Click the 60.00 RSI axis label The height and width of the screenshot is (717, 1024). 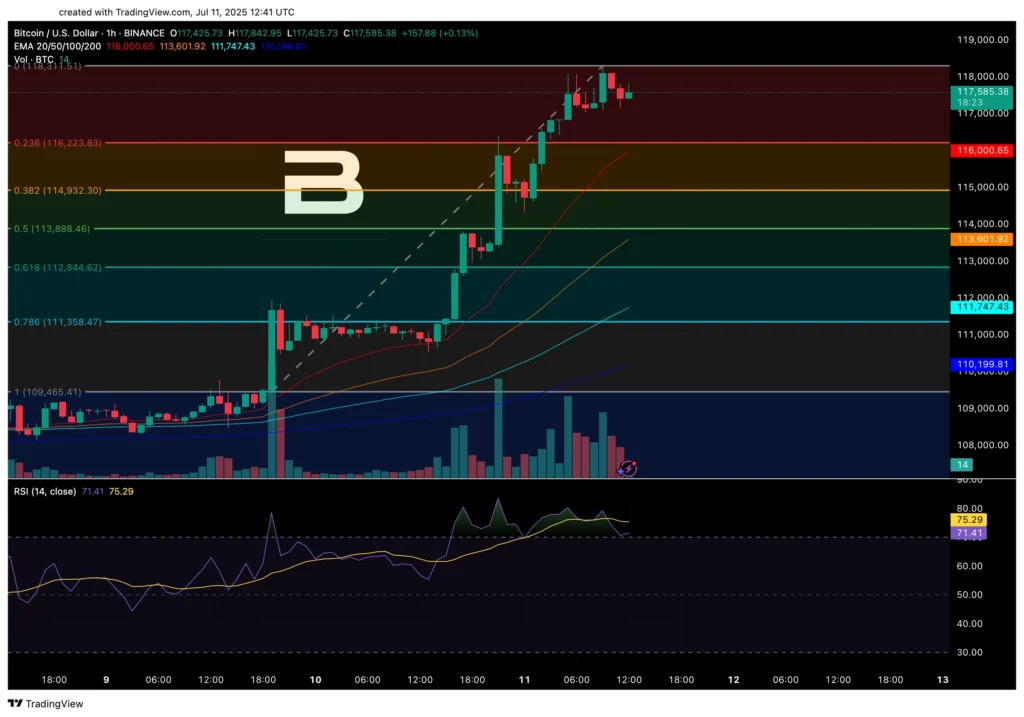click(970, 566)
